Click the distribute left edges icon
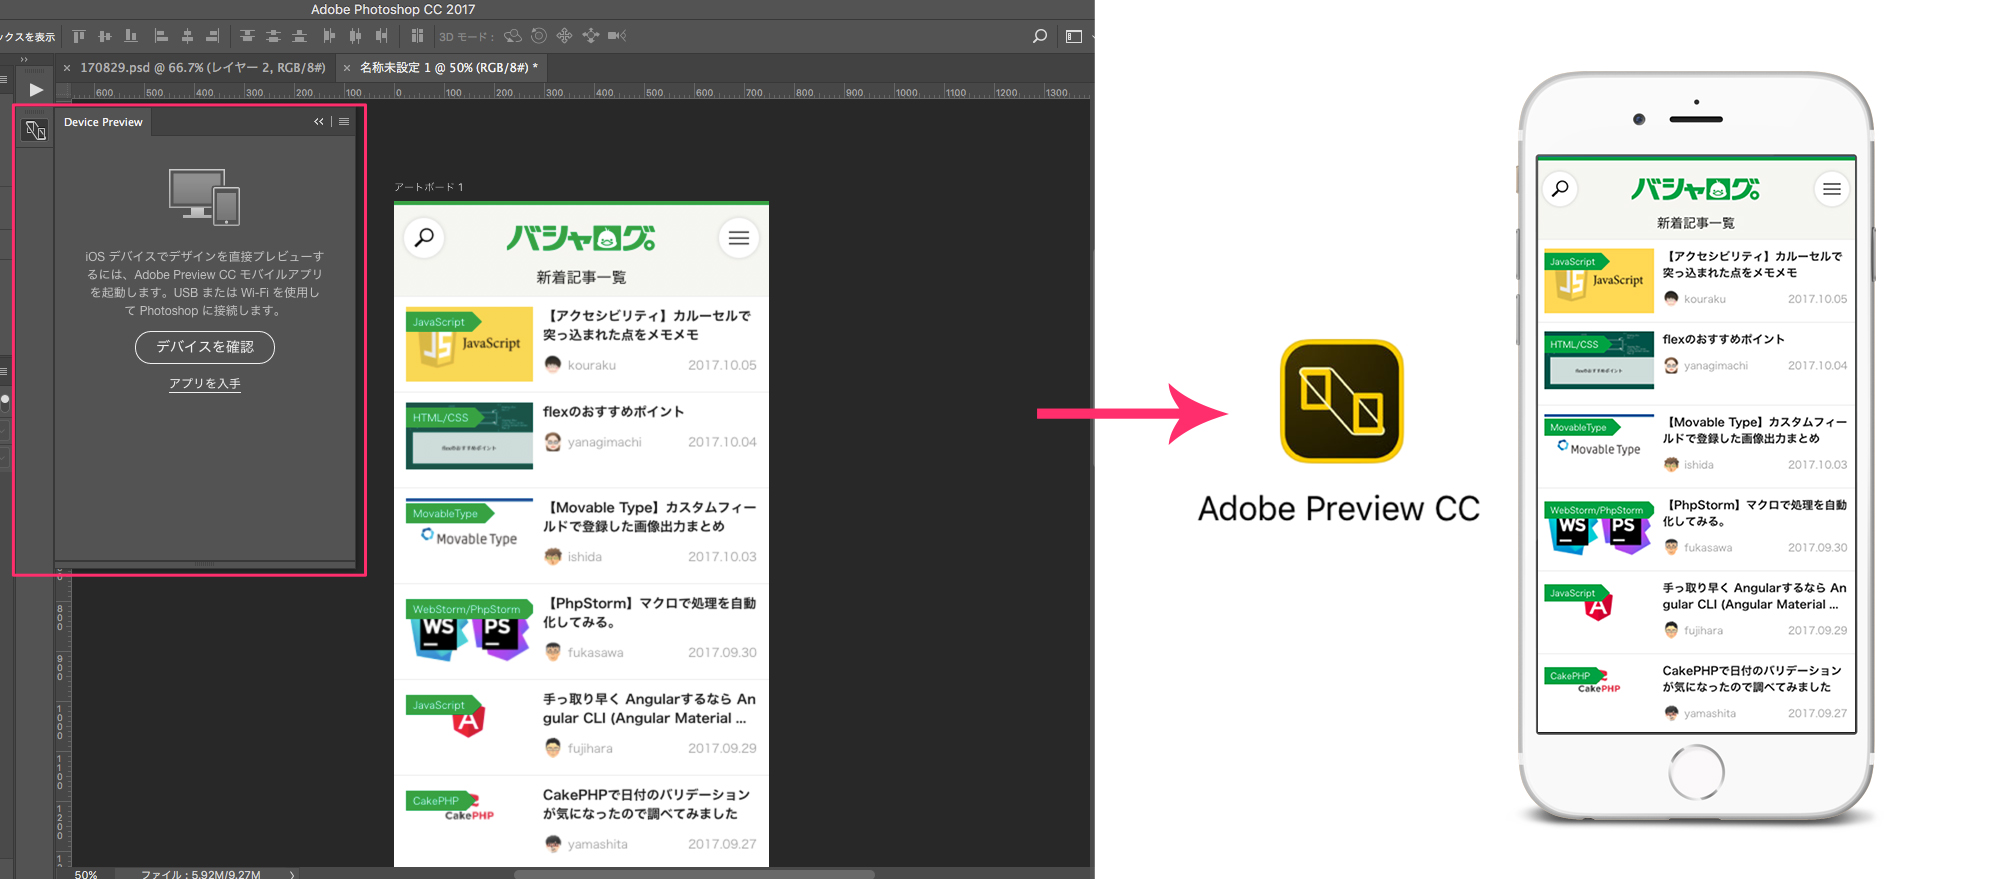This screenshot has width=2000, height=879. click(x=329, y=36)
